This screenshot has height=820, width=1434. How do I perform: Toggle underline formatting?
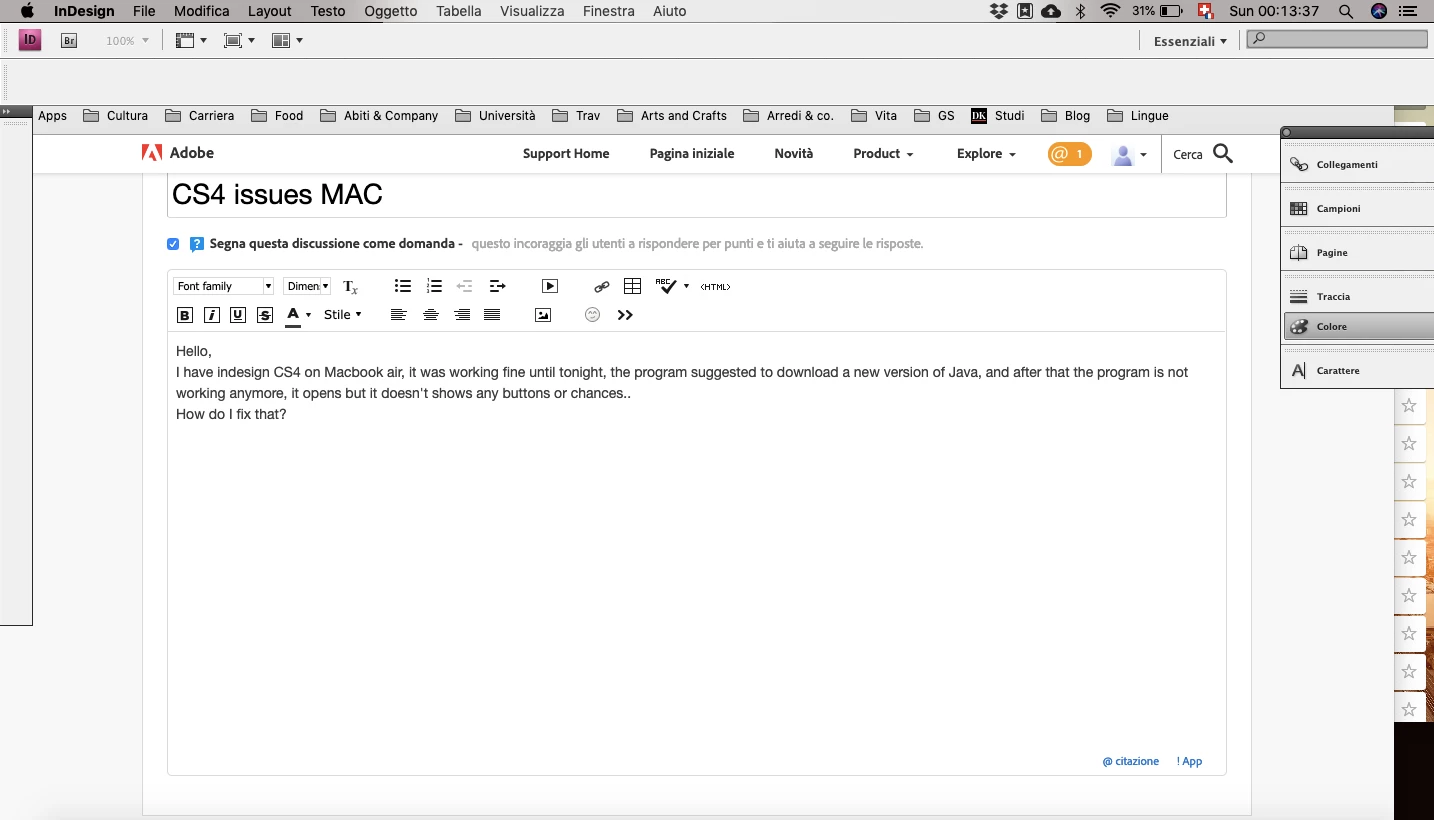click(238, 315)
